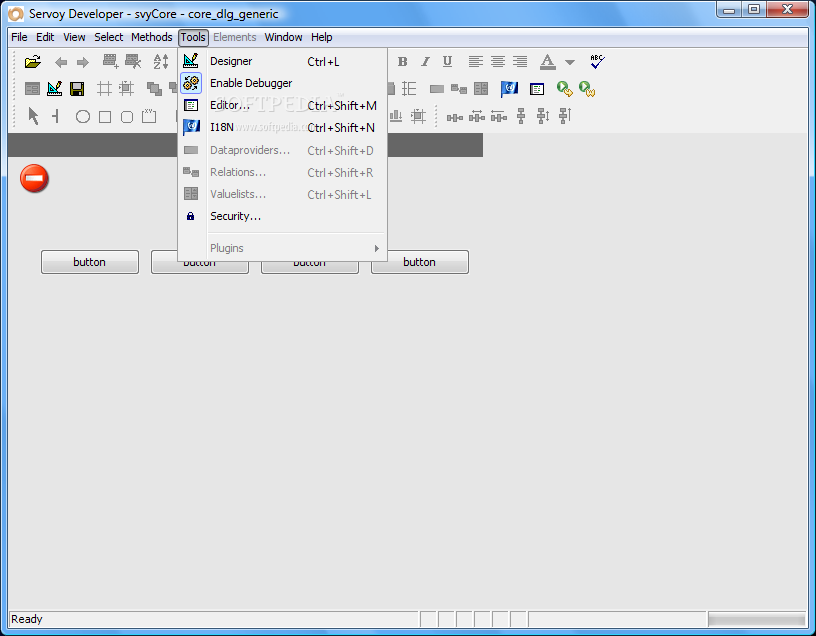The width and height of the screenshot is (816, 636).
Task: Select the square rectangle shape tool
Action: (105, 117)
